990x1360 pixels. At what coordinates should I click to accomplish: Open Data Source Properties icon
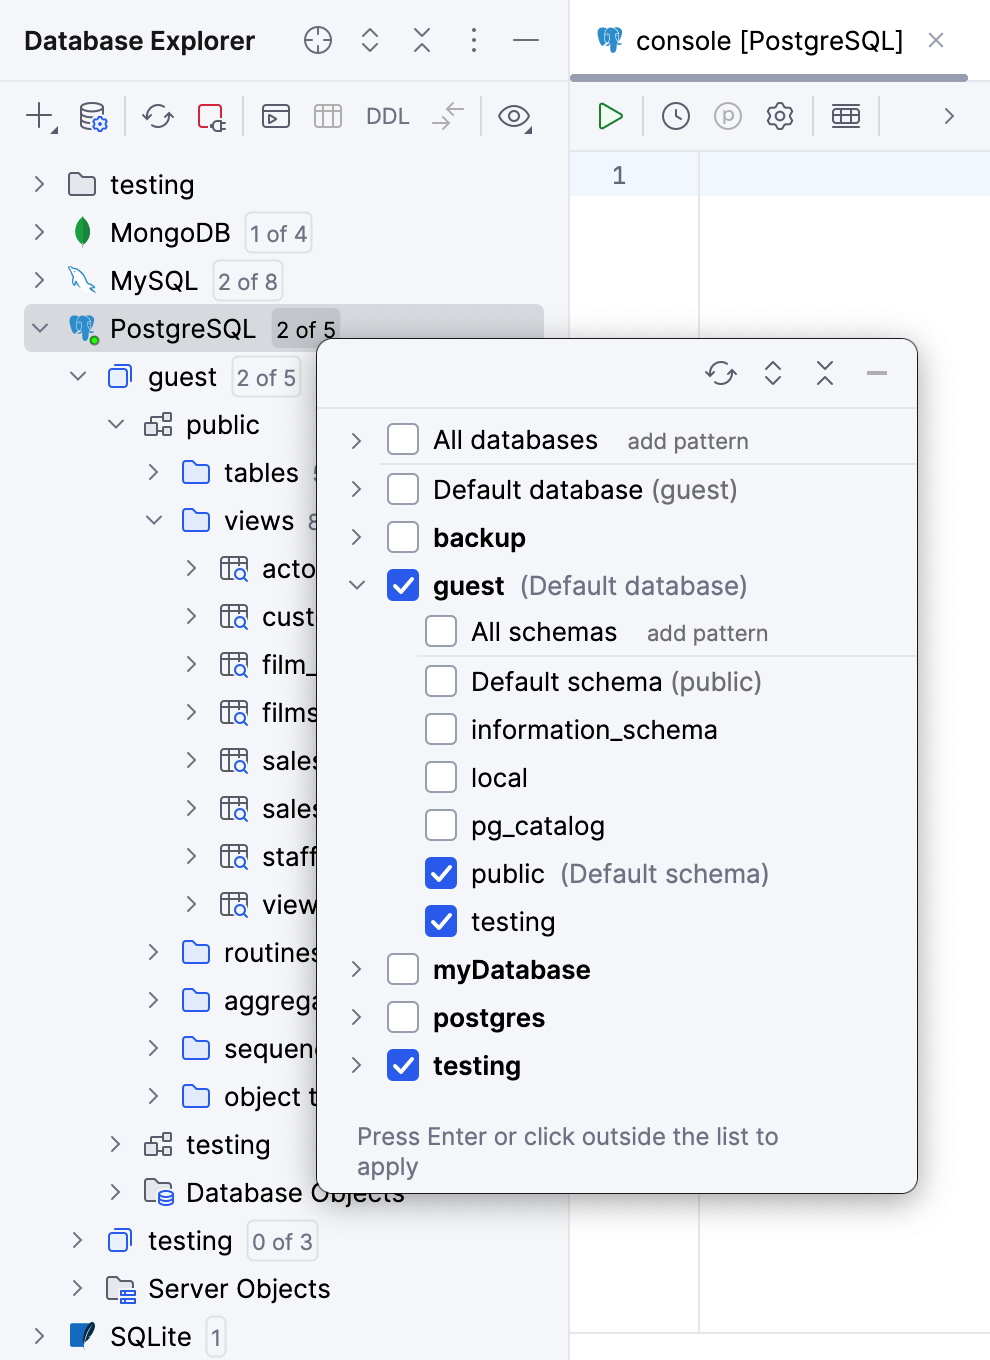(x=94, y=116)
